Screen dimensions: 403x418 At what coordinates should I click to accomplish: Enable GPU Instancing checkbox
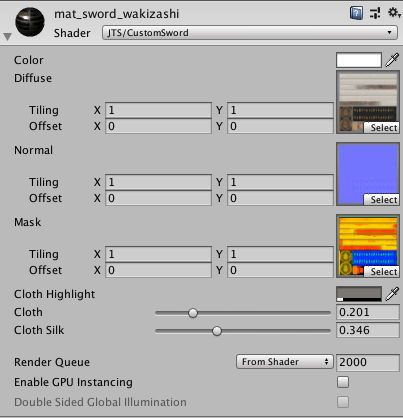[343, 382]
